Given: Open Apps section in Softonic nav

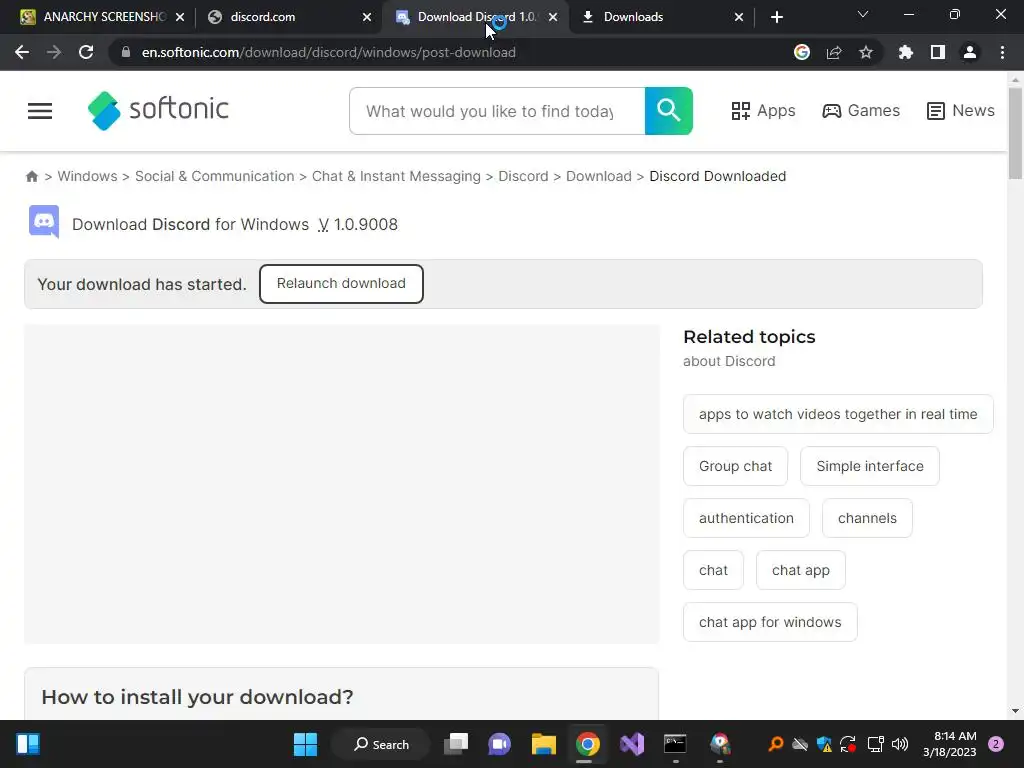Looking at the screenshot, I should tap(763, 111).
